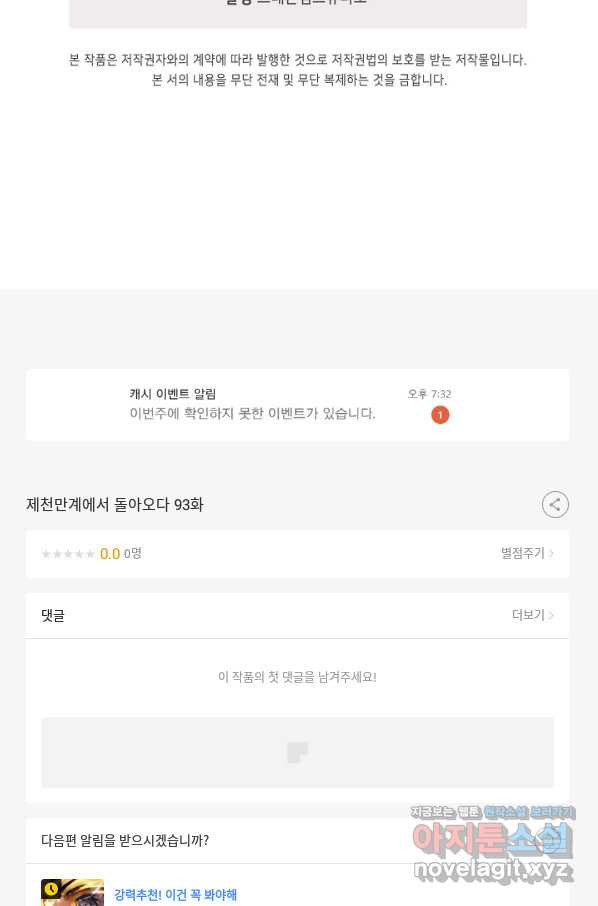Viewport: 598px width, 906px height.
Task: Click the 오후 7:32 timestamp on notification
Action: [x=429, y=394]
